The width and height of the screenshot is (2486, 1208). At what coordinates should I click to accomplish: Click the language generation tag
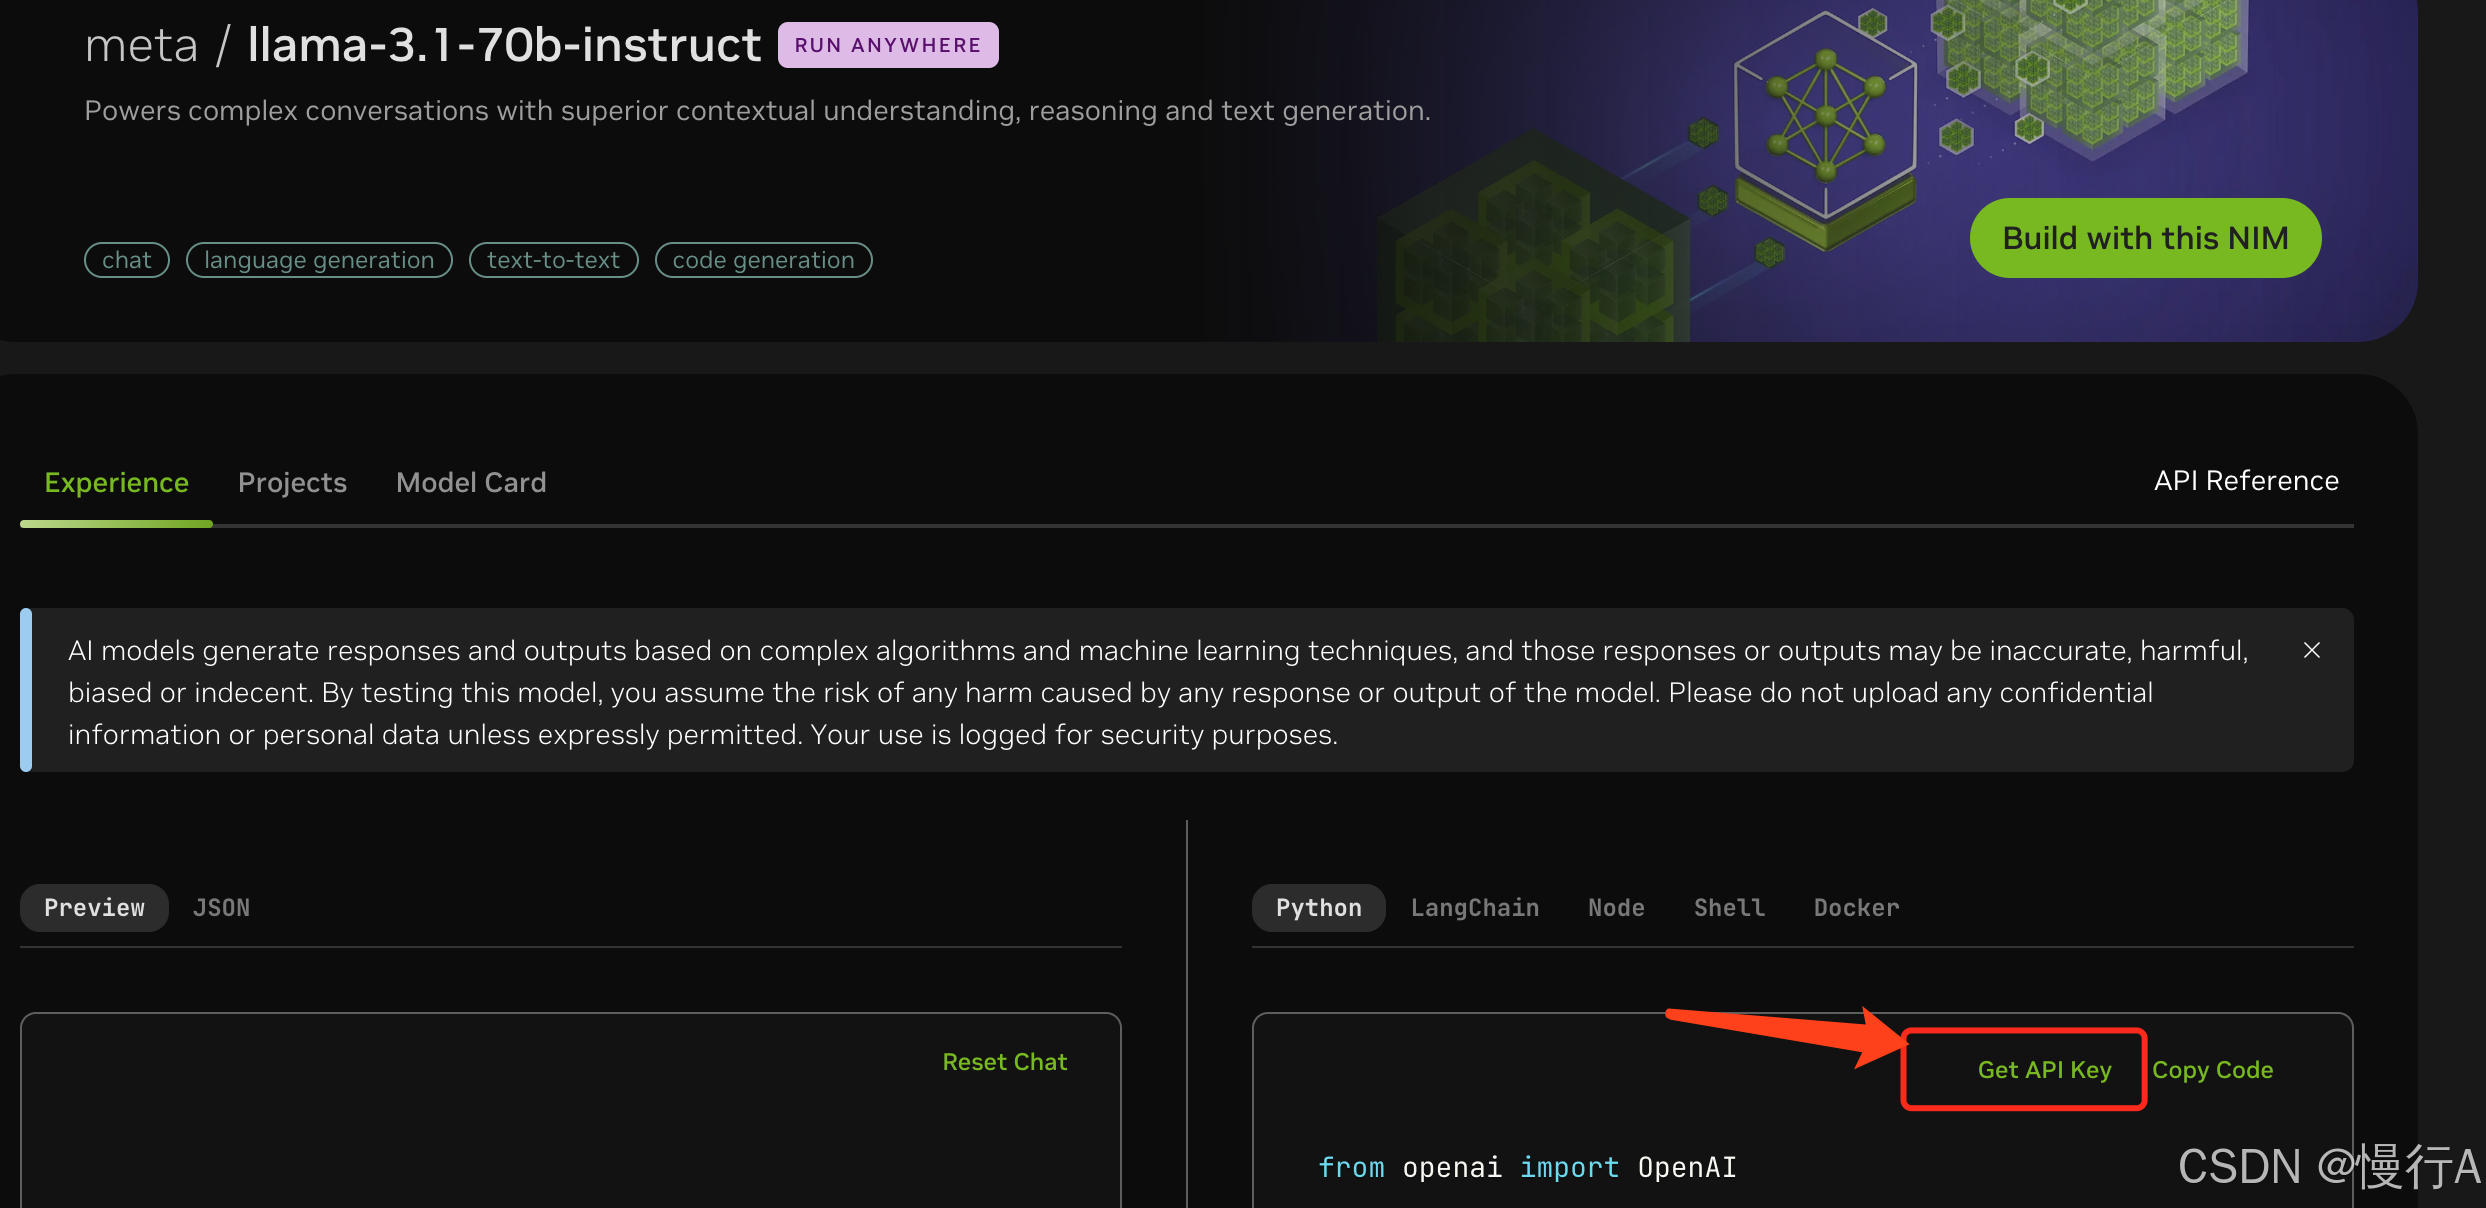[x=318, y=259]
